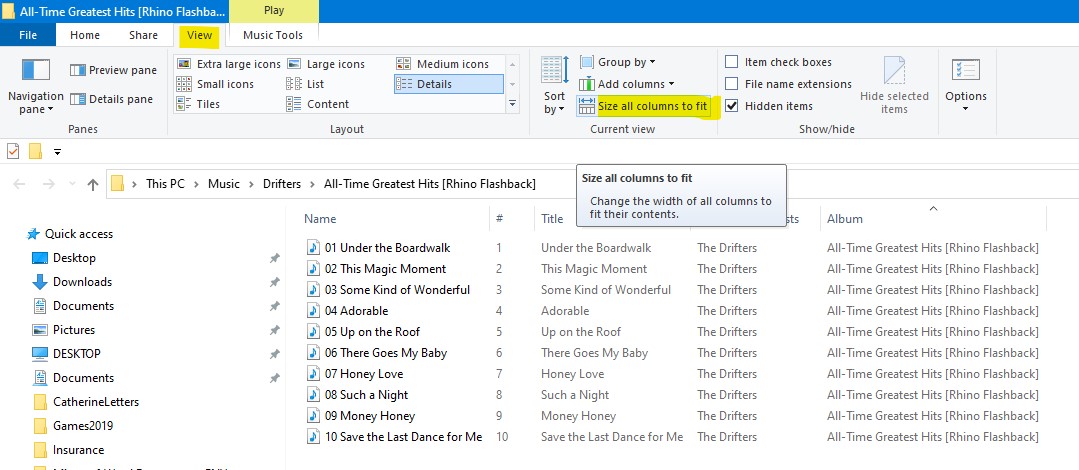The height and width of the screenshot is (470, 1079).
Task: Go forward with the Forward arrow
Action: tap(48, 184)
